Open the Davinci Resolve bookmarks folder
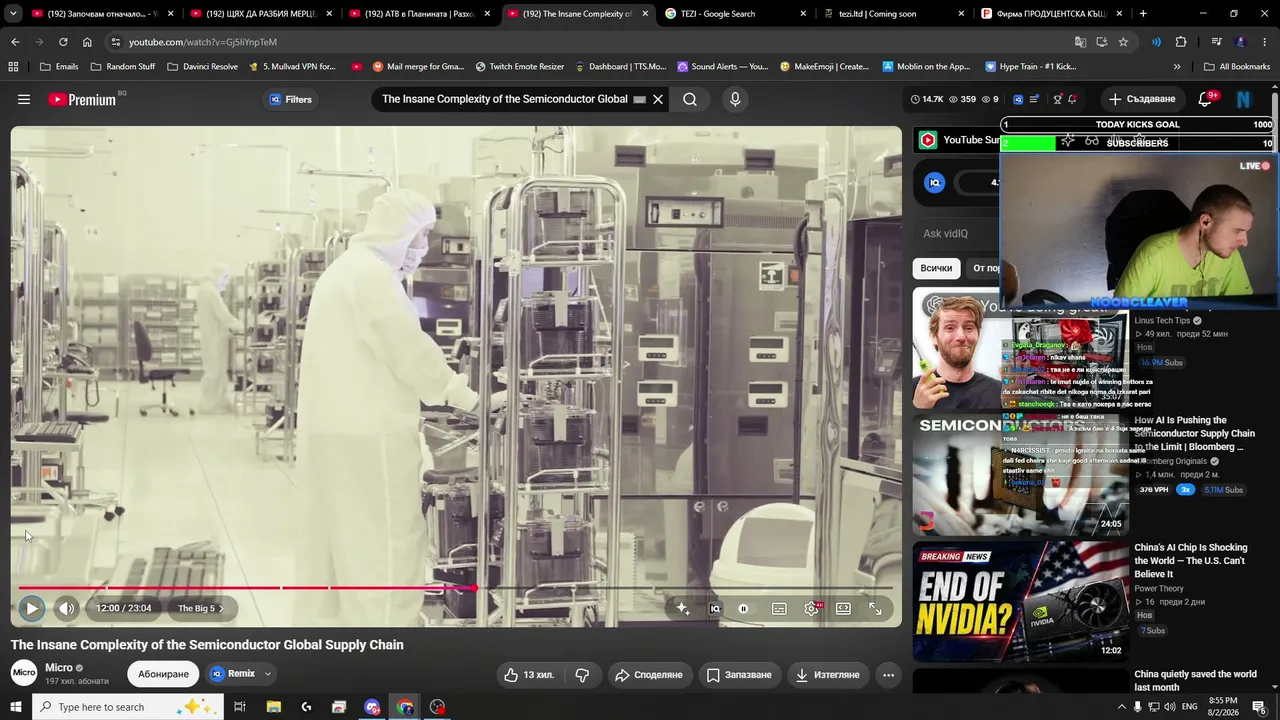1280x720 pixels. pyautogui.click(x=202, y=67)
